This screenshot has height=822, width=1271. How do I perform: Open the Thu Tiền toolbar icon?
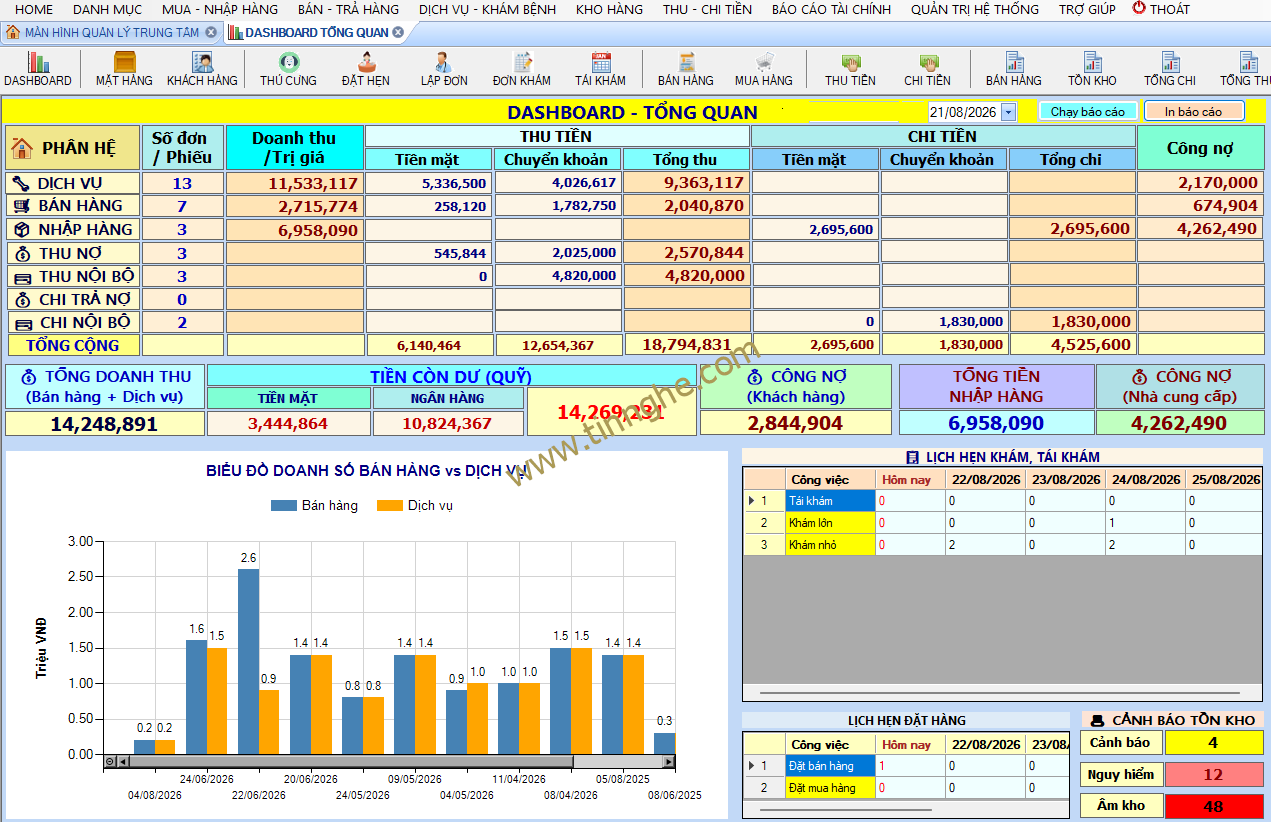coord(850,69)
